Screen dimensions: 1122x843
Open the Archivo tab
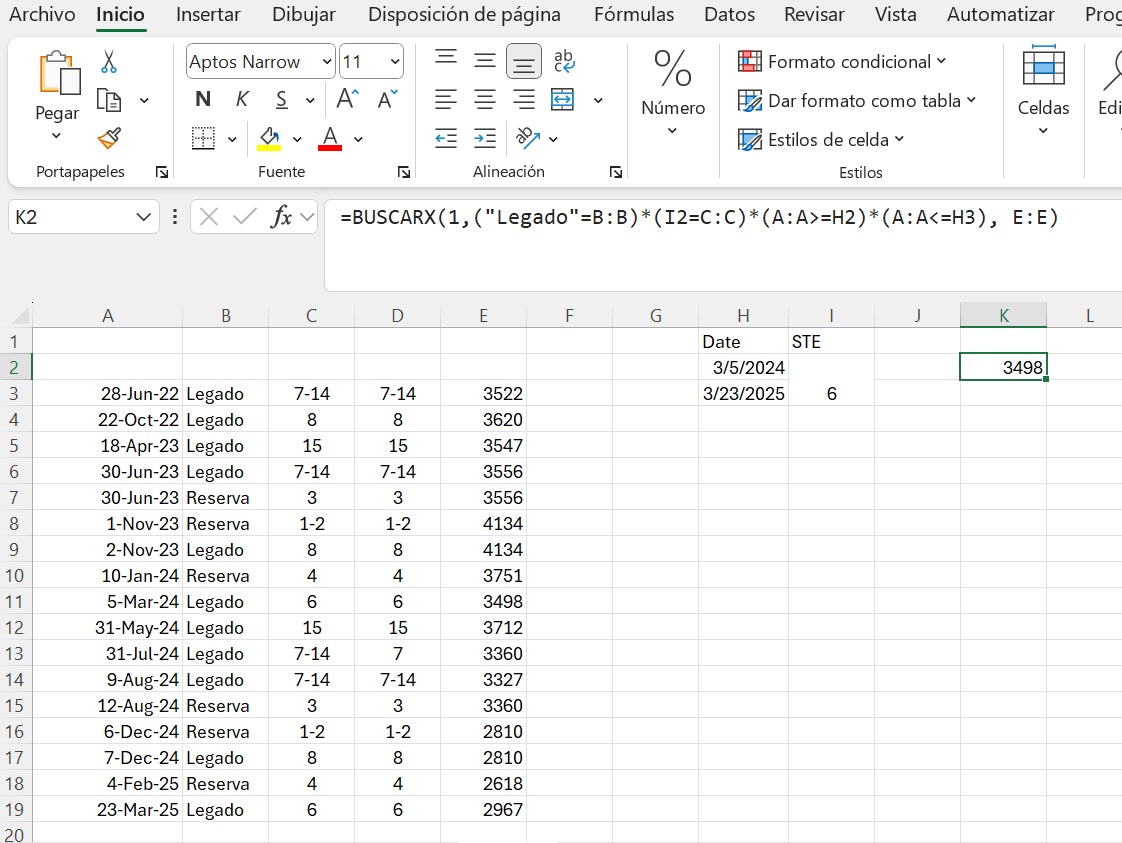[x=42, y=14]
